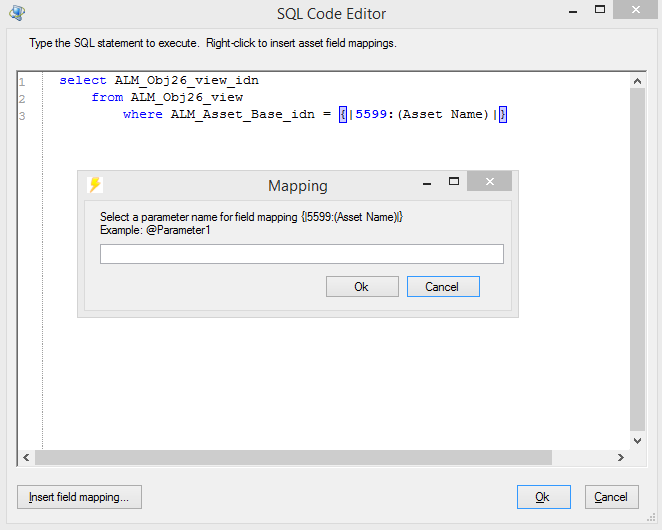Click the horizontal scrollbar left arrow
The height and width of the screenshot is (530, 662).
(x=26, y=457)
